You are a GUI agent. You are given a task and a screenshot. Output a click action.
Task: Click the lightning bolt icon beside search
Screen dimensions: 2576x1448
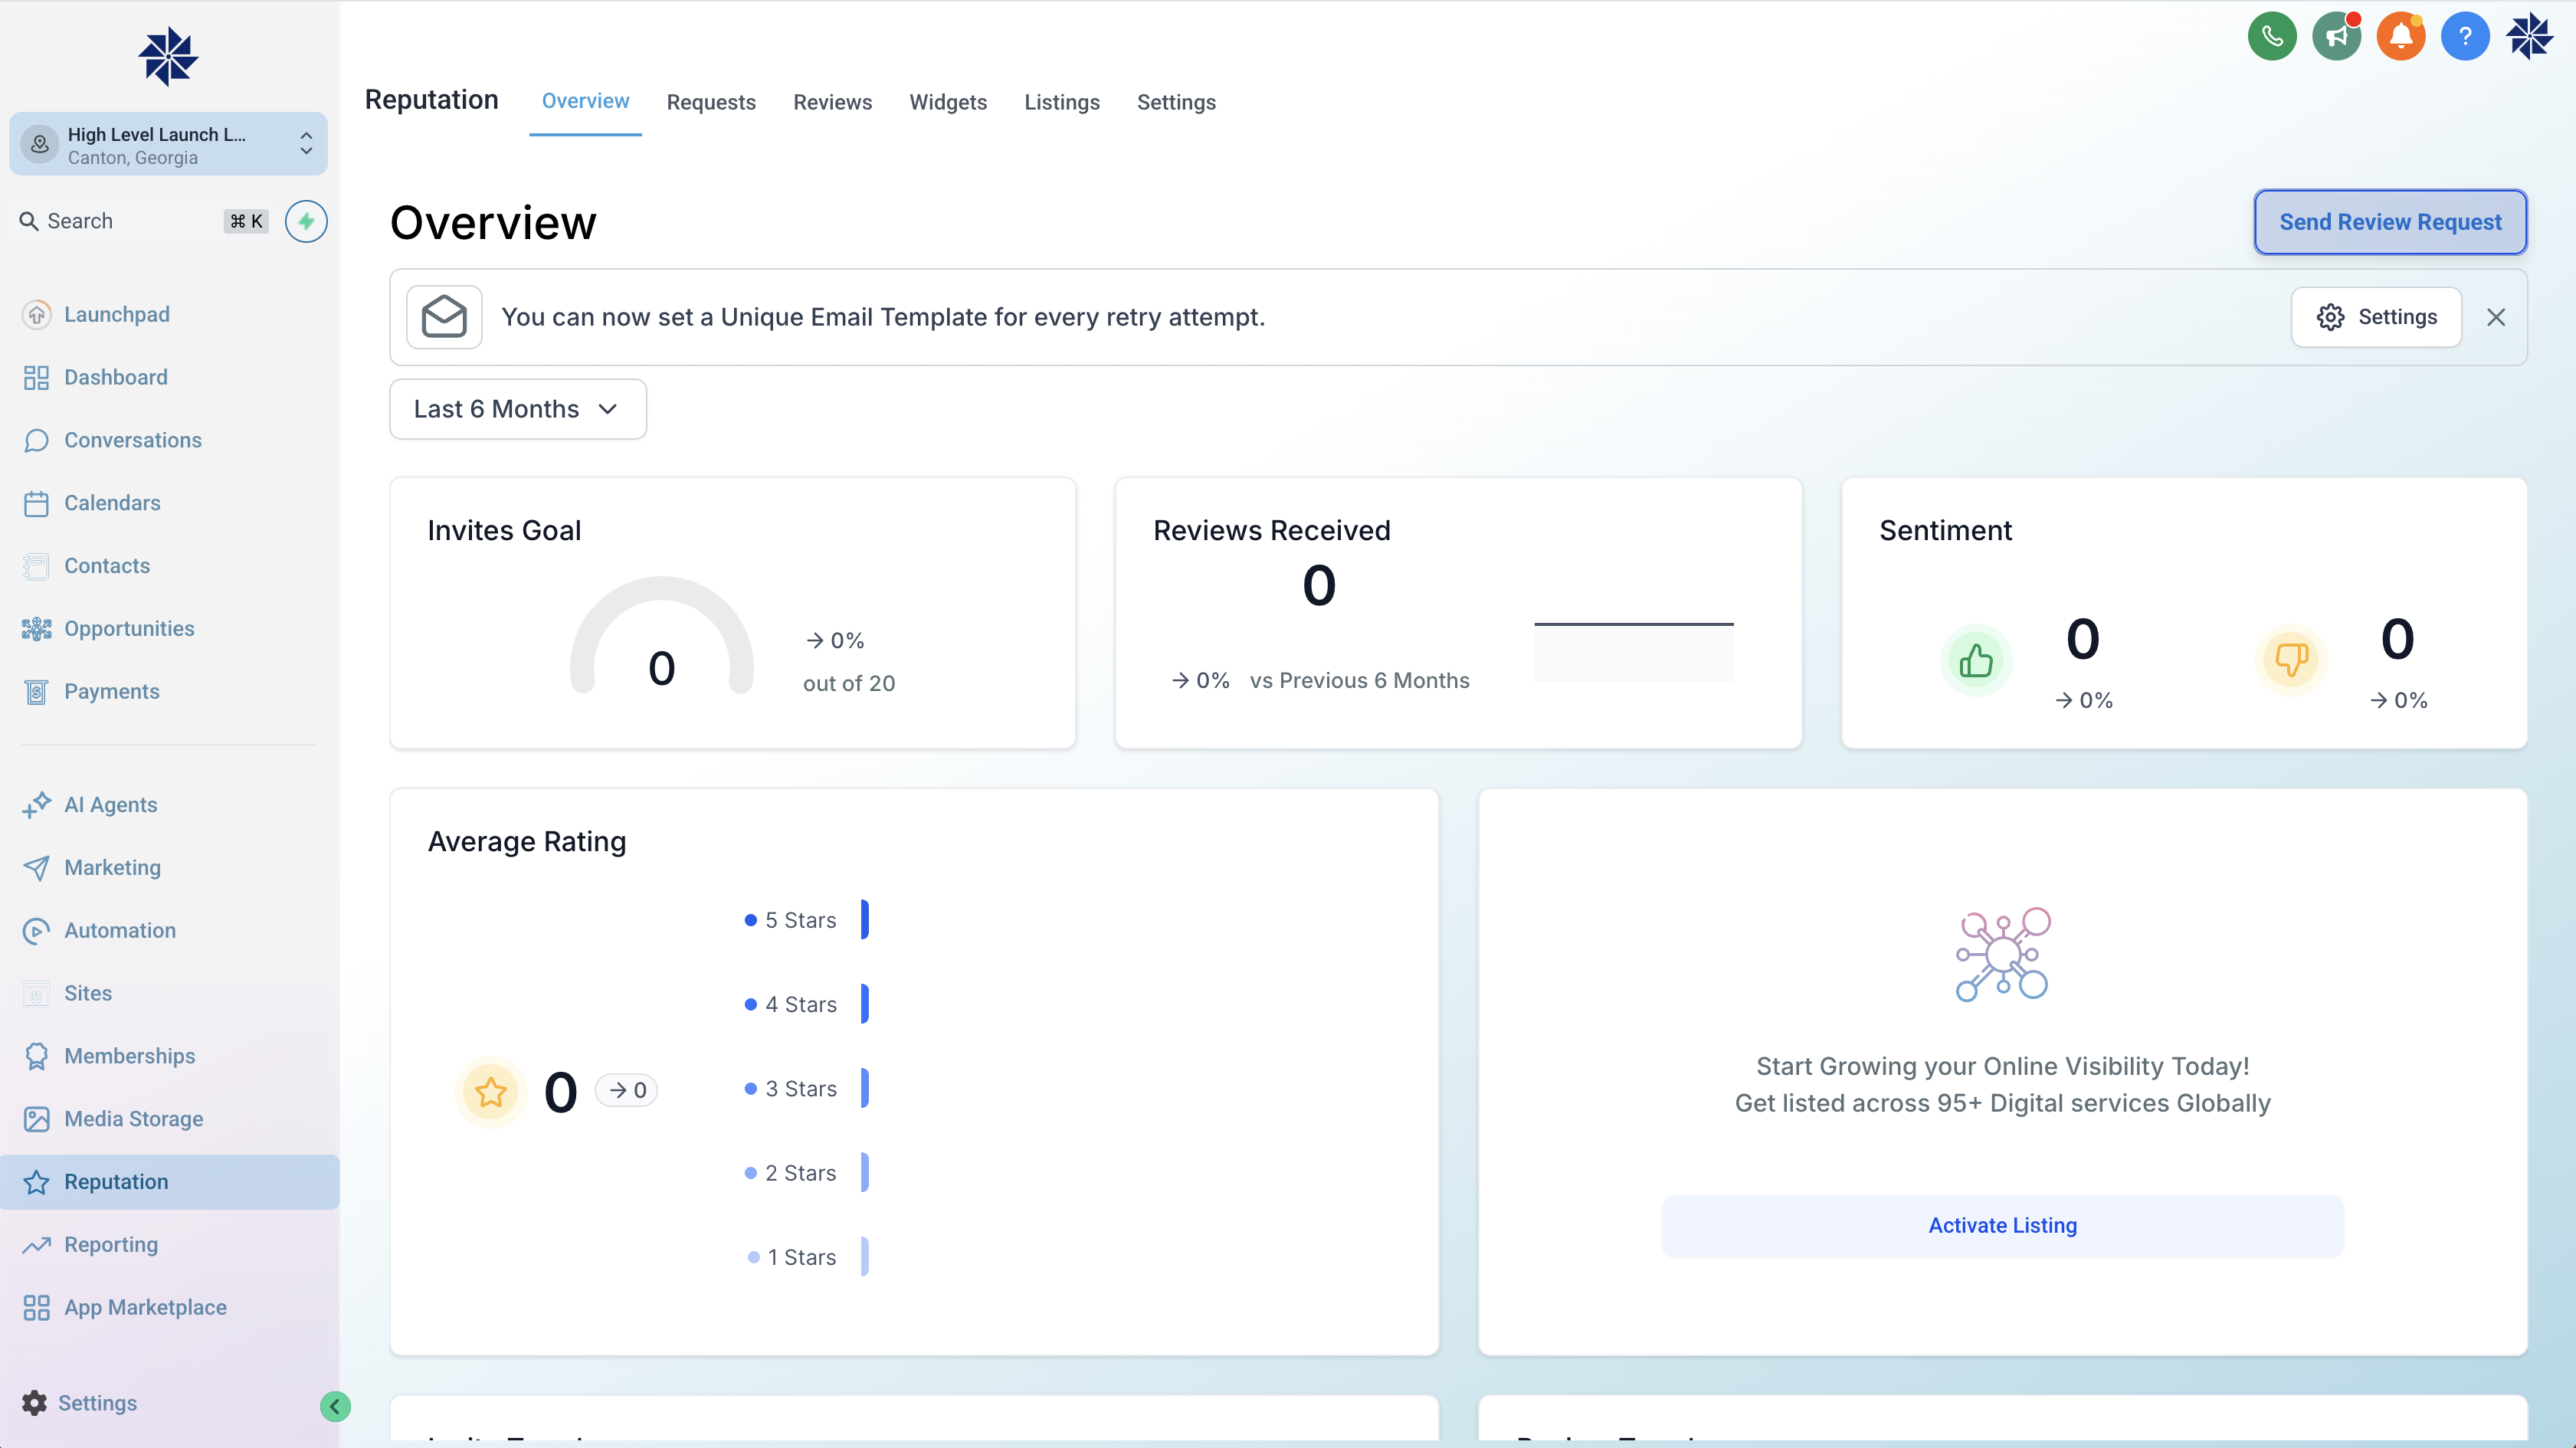click(x=306, y=221)
